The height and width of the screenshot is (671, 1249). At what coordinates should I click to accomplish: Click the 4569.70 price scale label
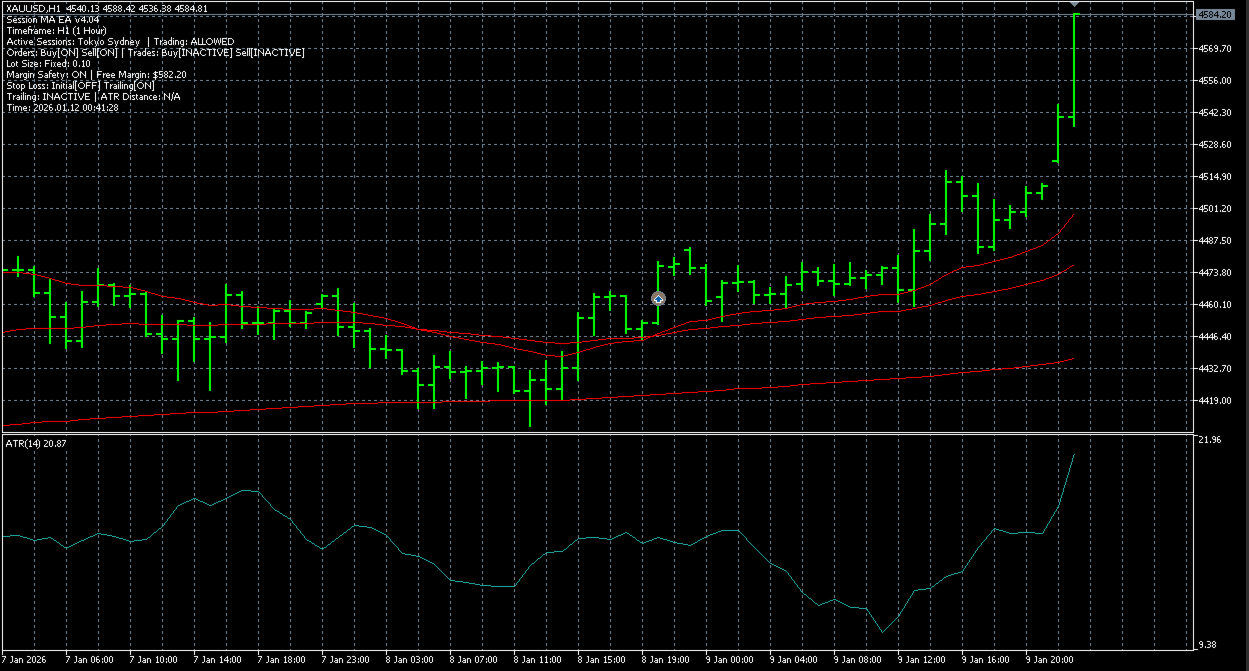pos(1214,48)
